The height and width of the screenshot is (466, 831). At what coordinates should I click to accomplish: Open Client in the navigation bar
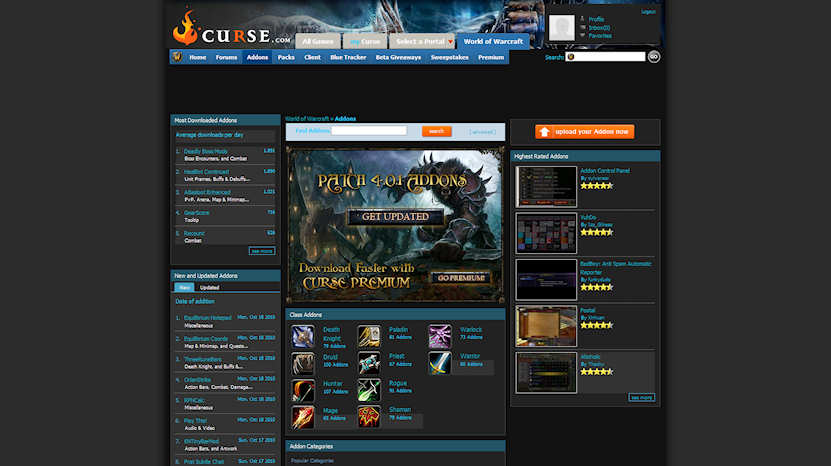tap(312, 57)
